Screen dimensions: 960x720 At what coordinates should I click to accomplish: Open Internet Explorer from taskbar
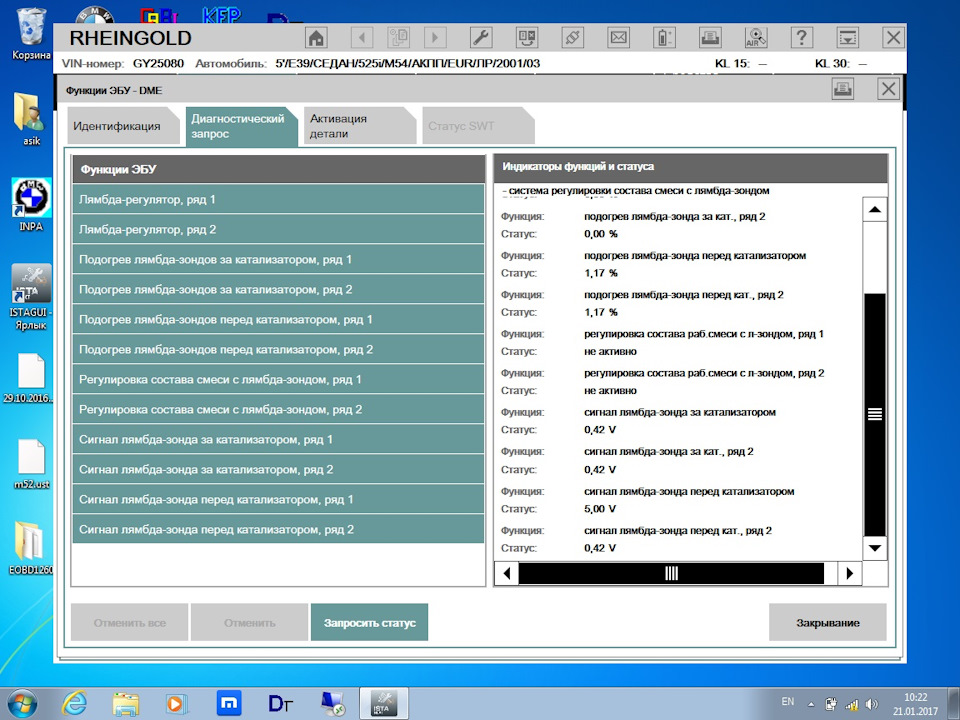(75, 703)
